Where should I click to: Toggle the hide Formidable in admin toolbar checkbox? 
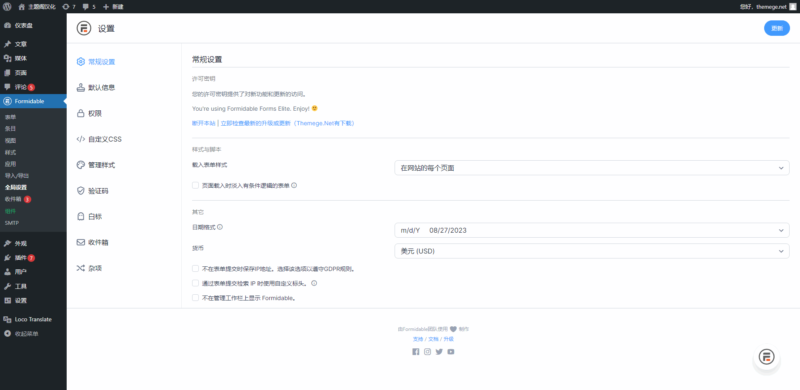(x=195, y=298)
